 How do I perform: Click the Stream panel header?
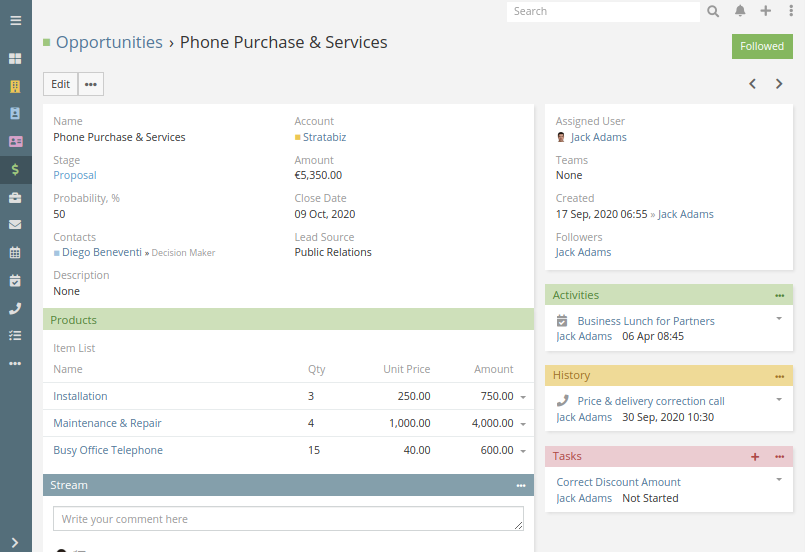coord(288,485)
